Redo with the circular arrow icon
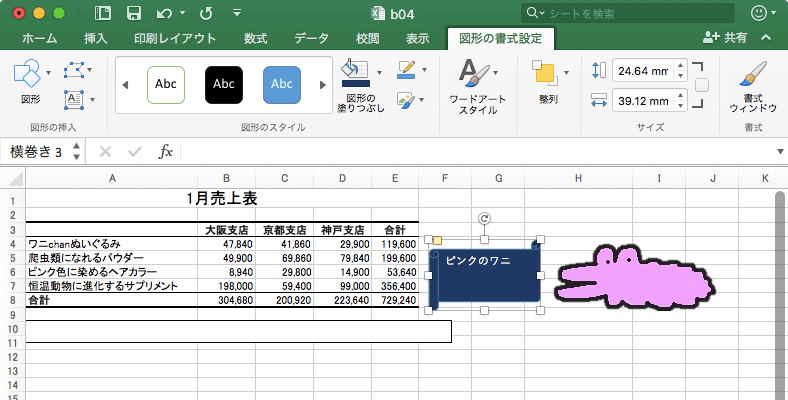The image size is (788, 400). point(206,14)
